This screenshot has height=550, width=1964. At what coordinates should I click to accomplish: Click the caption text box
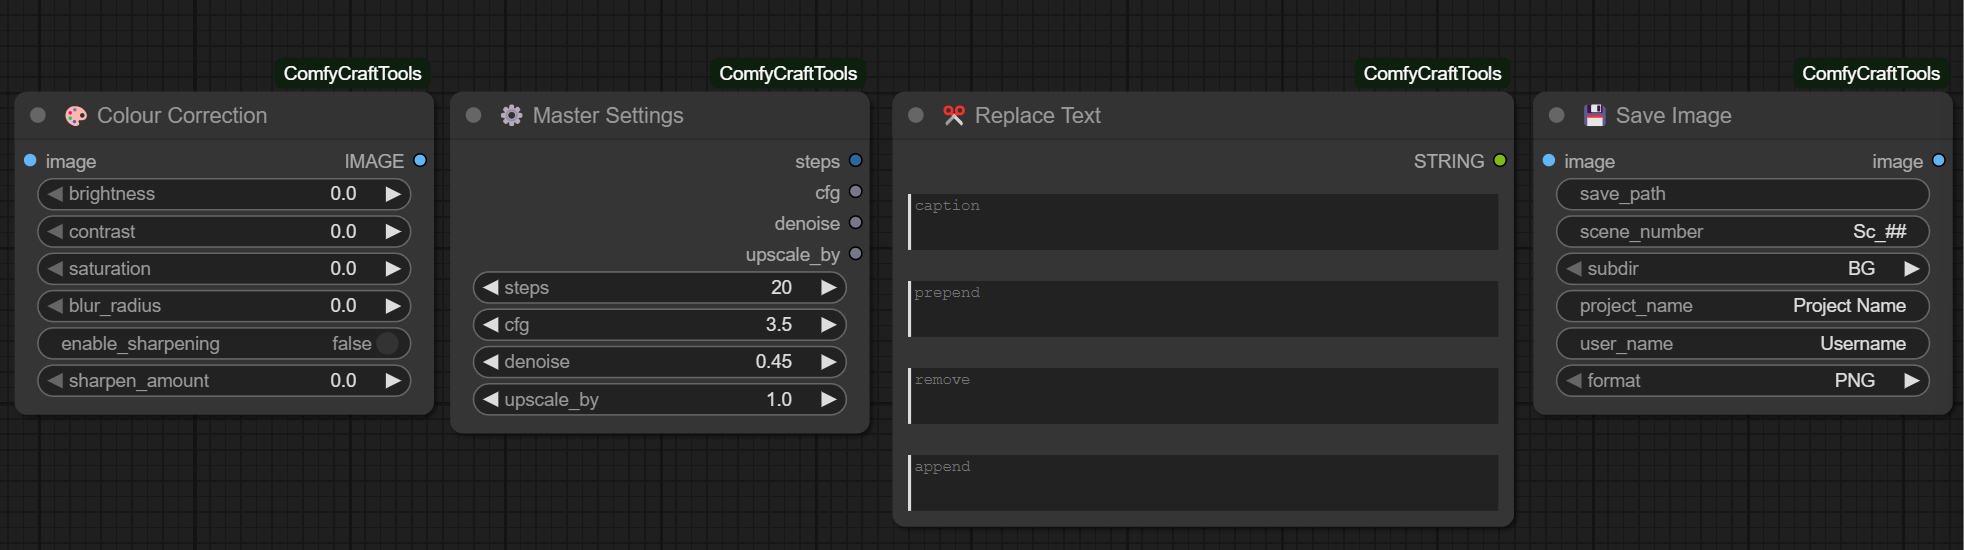click(1203, 222)
